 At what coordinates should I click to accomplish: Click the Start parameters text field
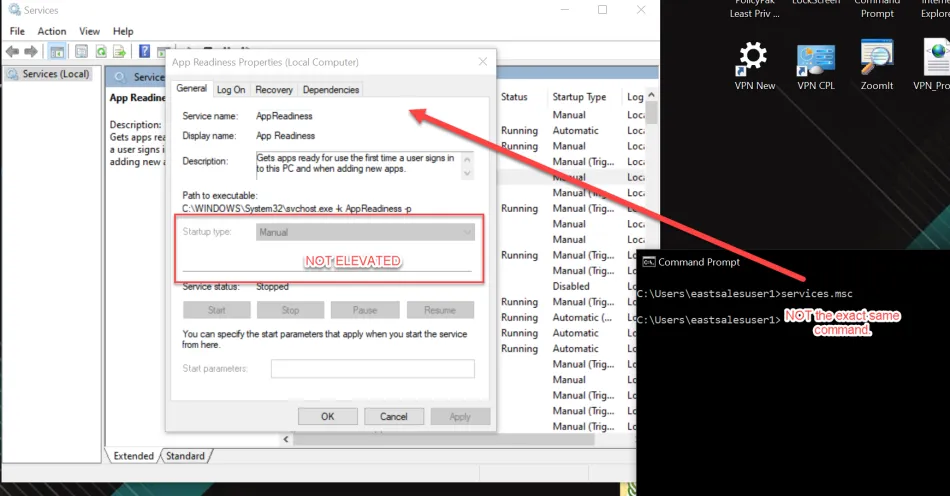coord(372,369)
